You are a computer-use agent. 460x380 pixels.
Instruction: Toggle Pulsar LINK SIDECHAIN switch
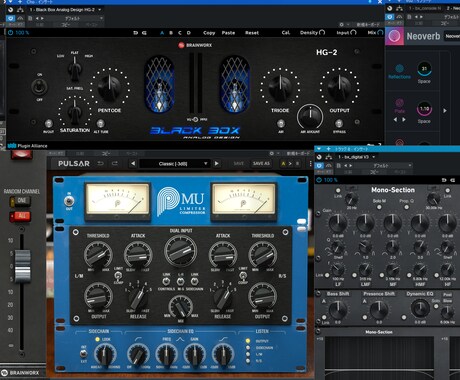(194, 281)
